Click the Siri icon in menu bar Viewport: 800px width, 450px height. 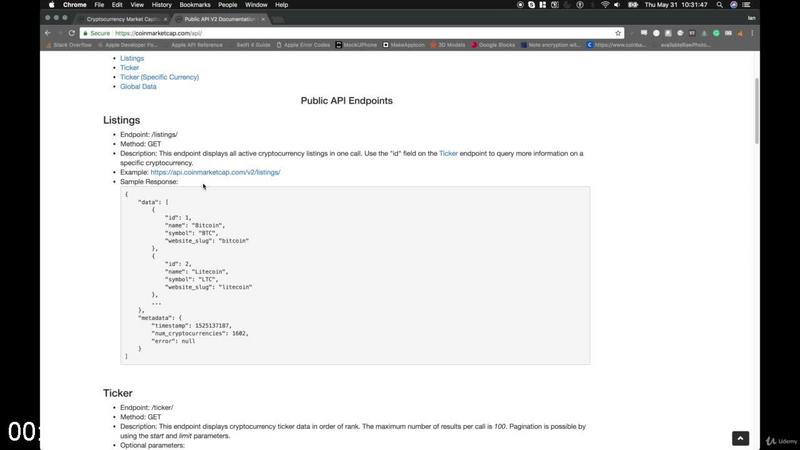click(x=734, y=5)
